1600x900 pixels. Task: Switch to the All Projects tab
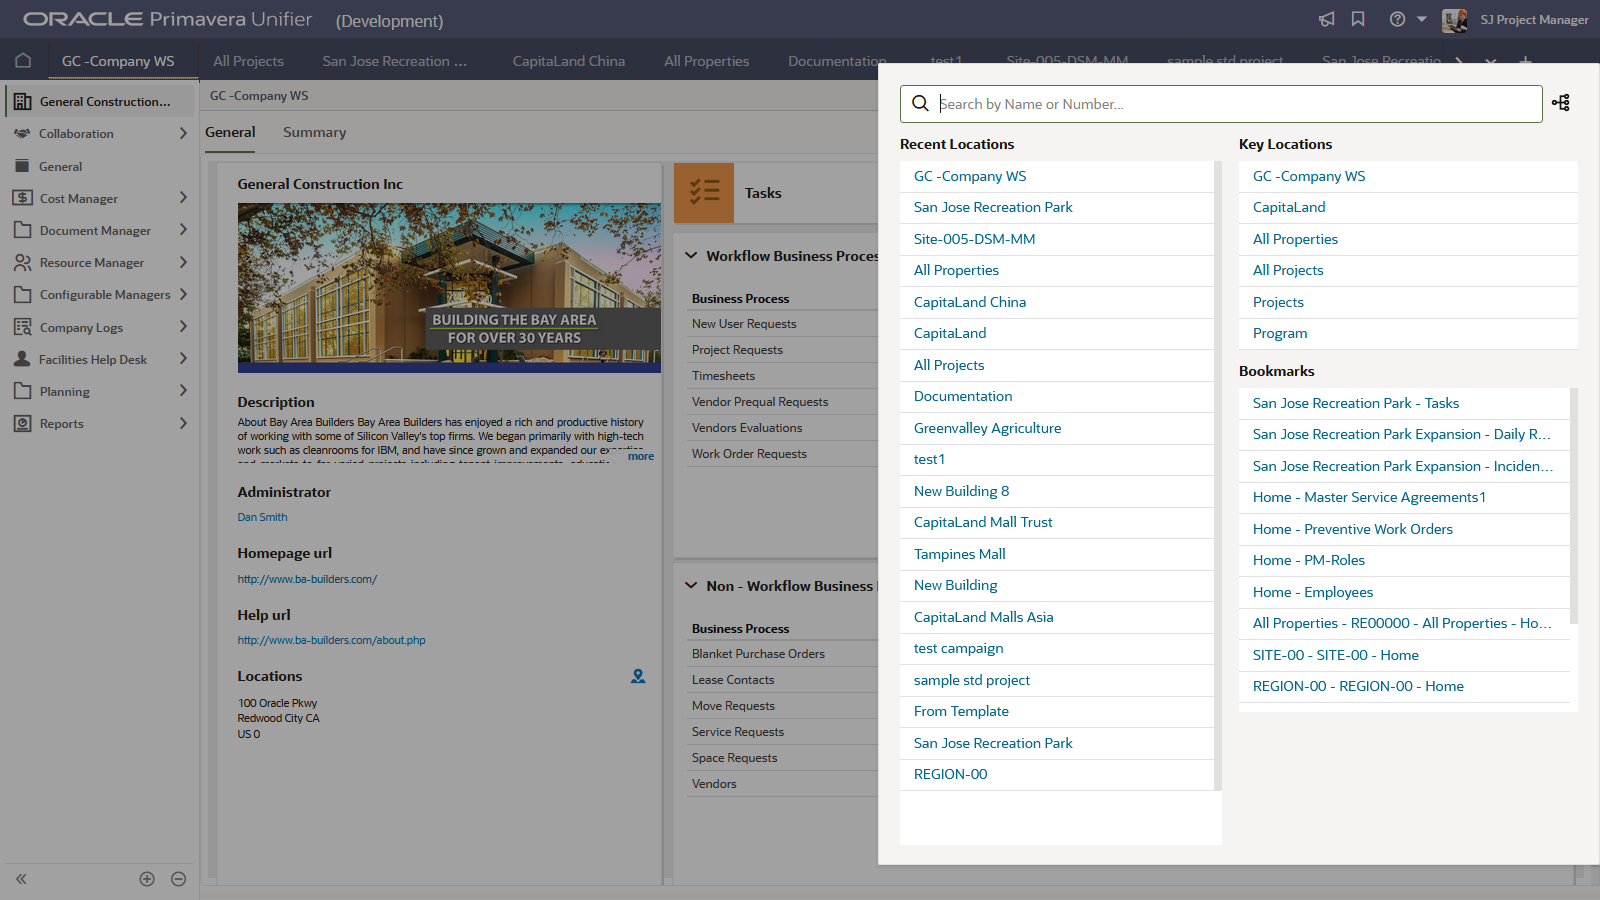pos(248,61)
